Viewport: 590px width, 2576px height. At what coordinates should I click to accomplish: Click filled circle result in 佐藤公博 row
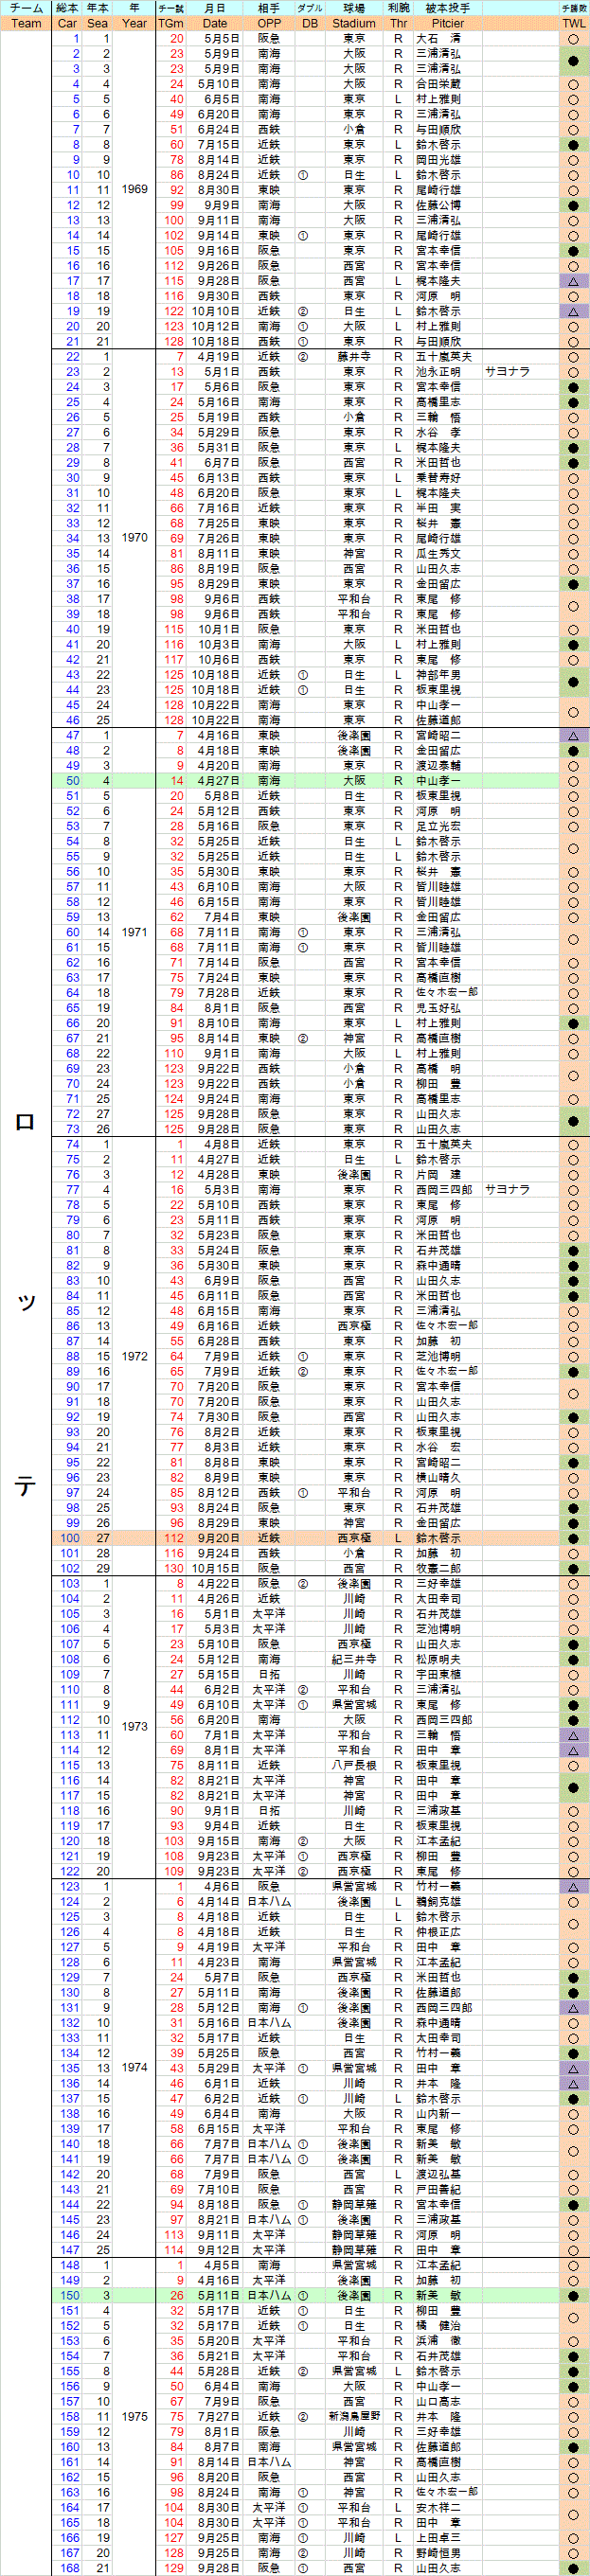(x=573, y=205)
